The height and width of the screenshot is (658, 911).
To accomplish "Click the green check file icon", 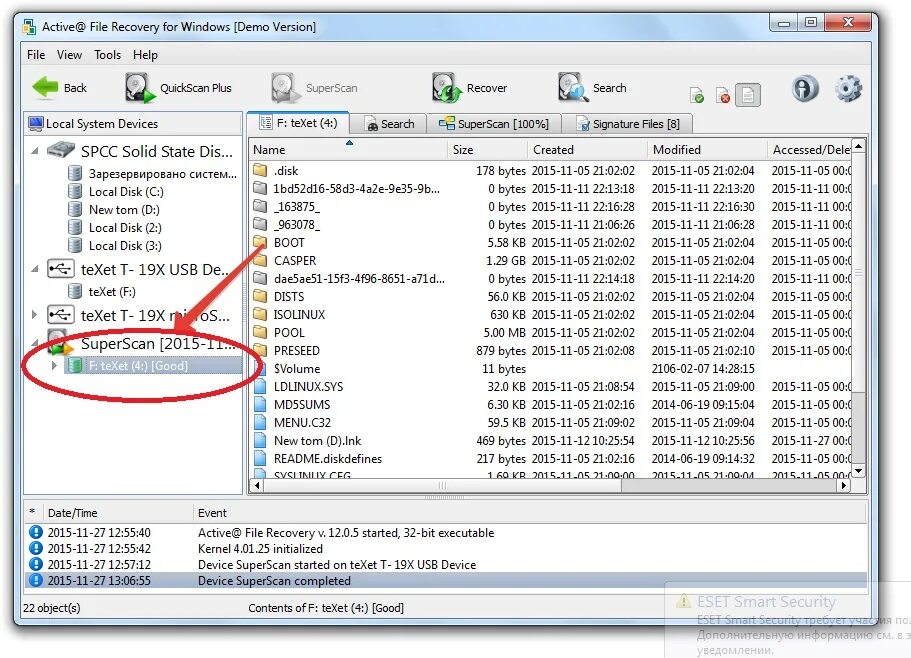I will (696, 95).
